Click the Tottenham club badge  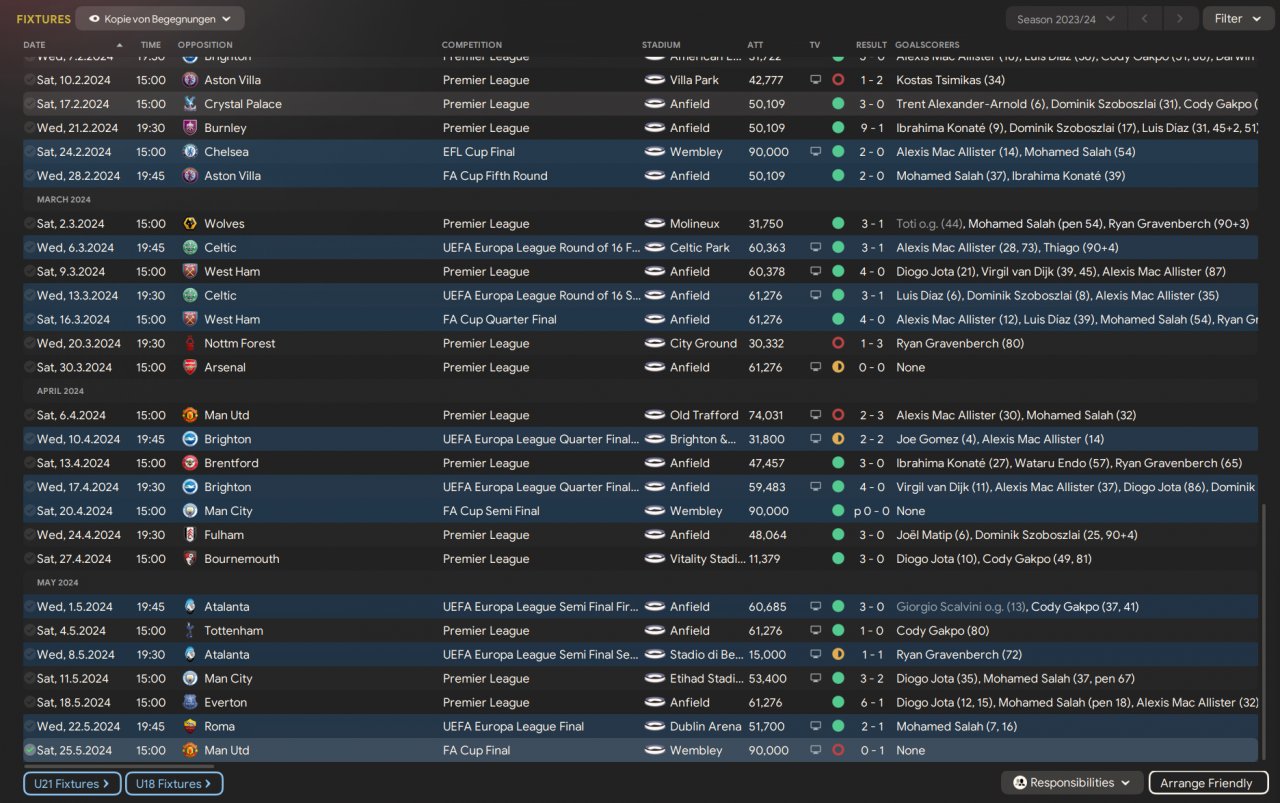tap(190, 631)
